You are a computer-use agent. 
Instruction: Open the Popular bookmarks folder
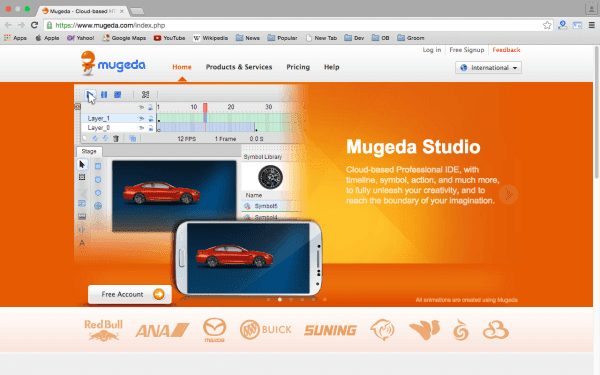(282, 38)
